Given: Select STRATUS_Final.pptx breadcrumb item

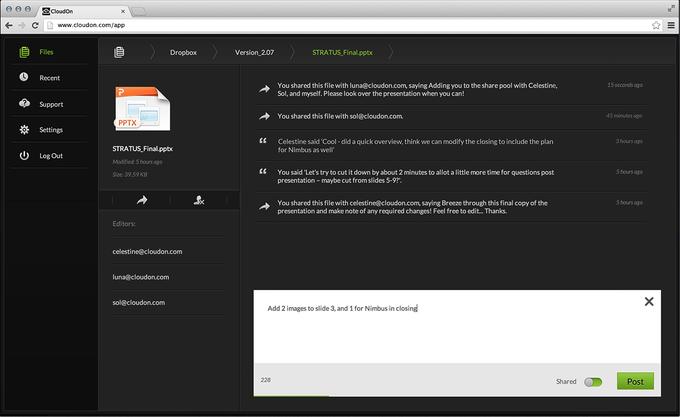Looking at the screenshot, I should (x=342, y=52).
